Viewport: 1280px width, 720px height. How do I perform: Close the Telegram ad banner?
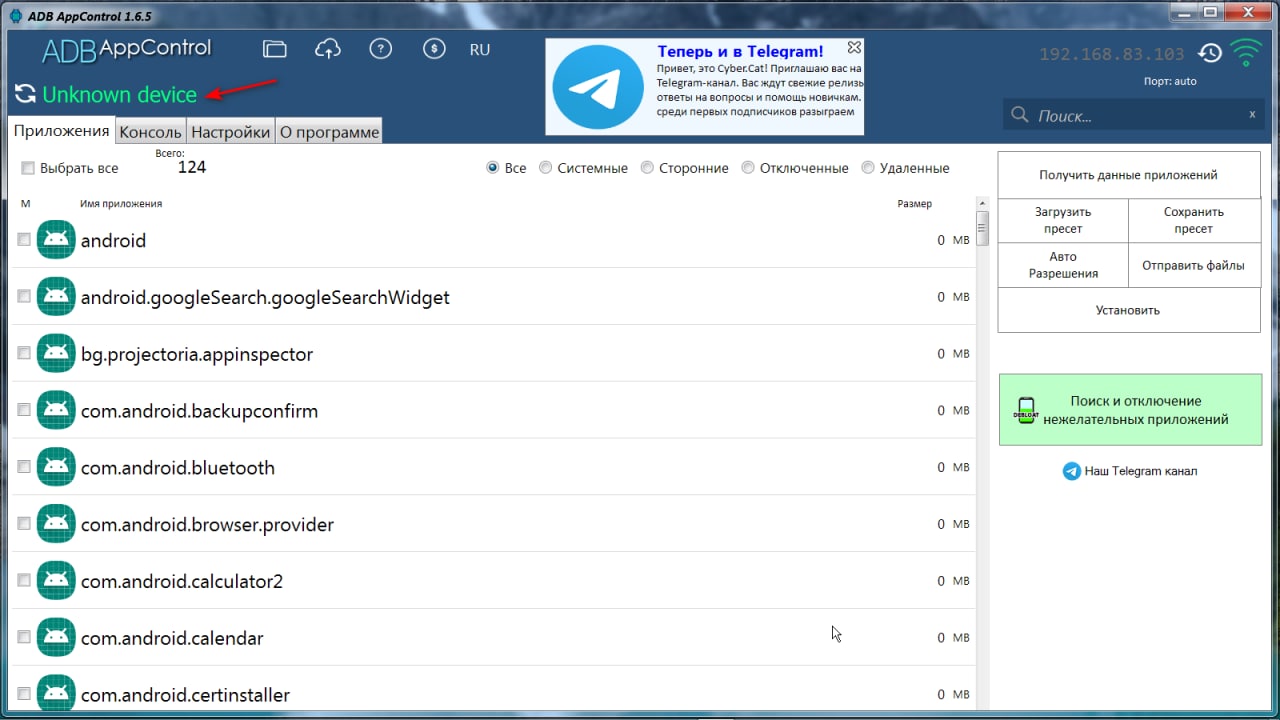853,47
